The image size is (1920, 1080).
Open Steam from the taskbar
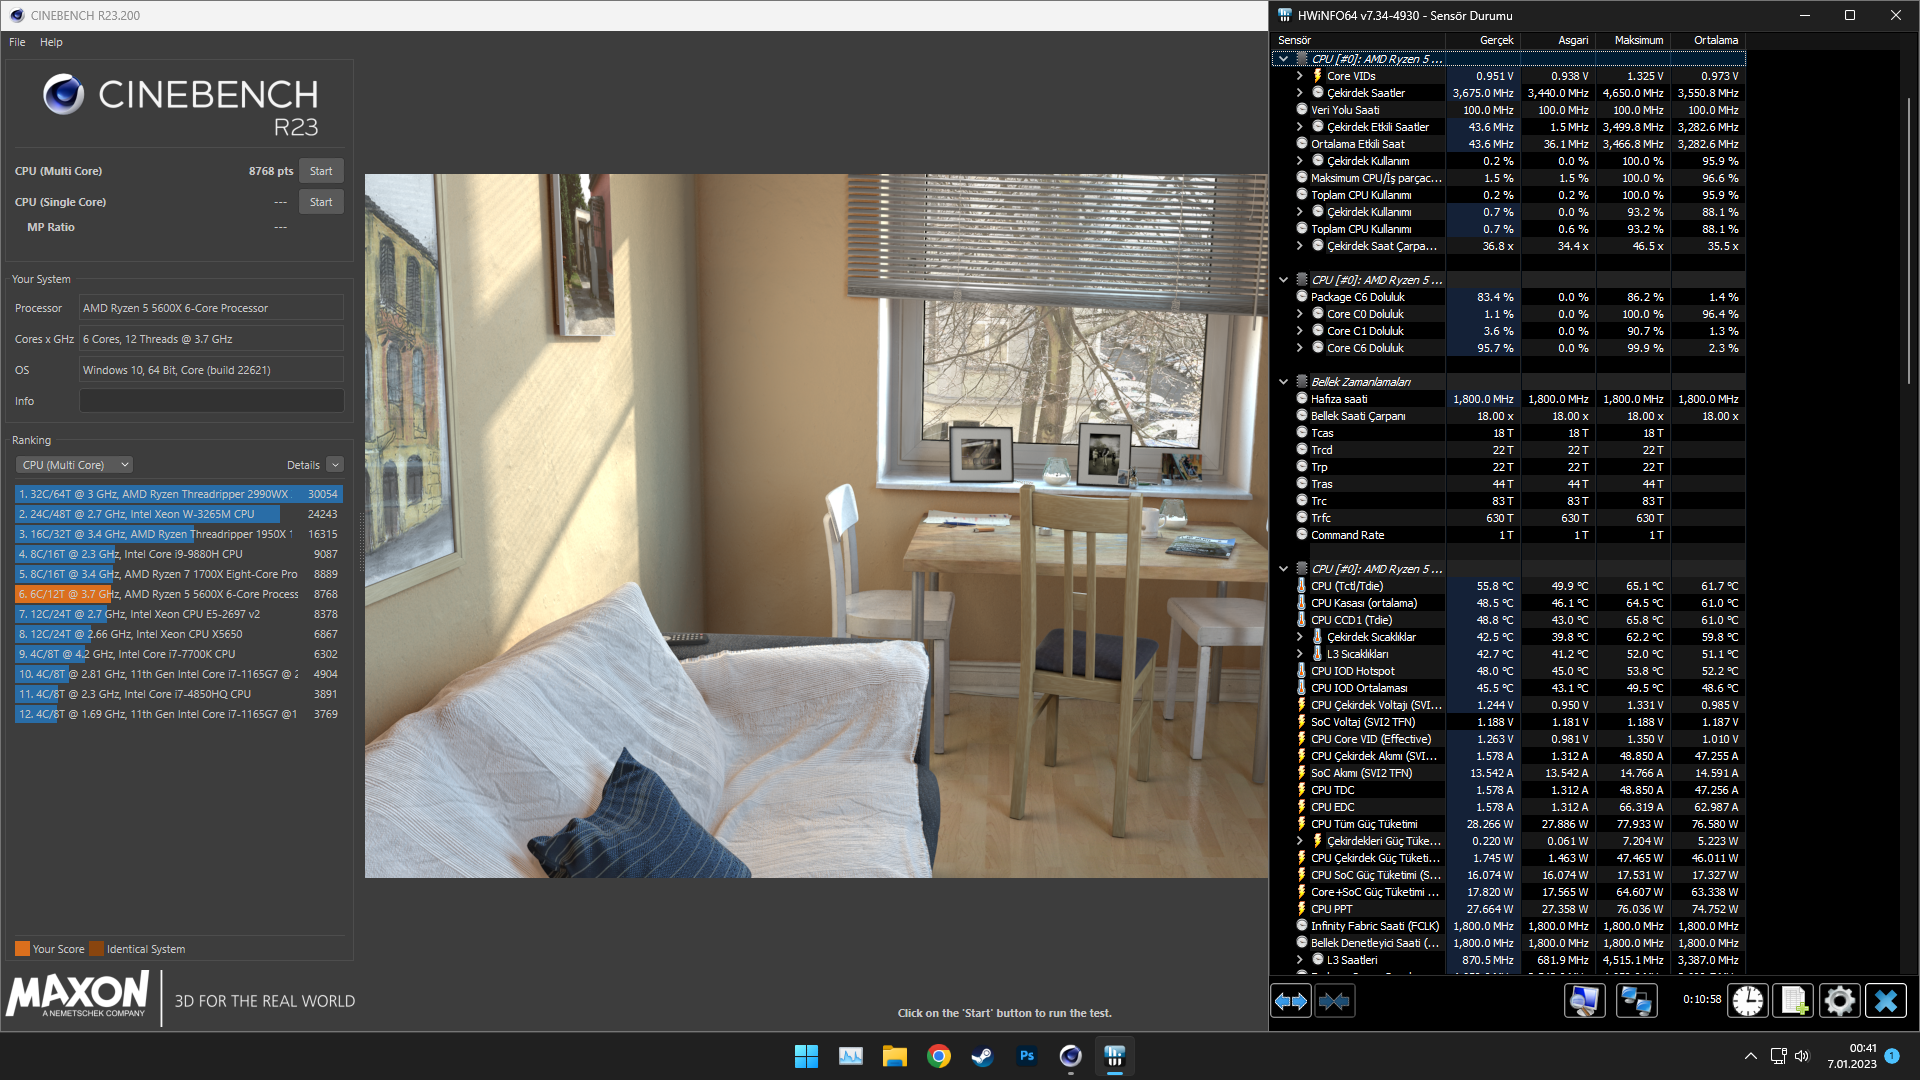(982, 1056)
